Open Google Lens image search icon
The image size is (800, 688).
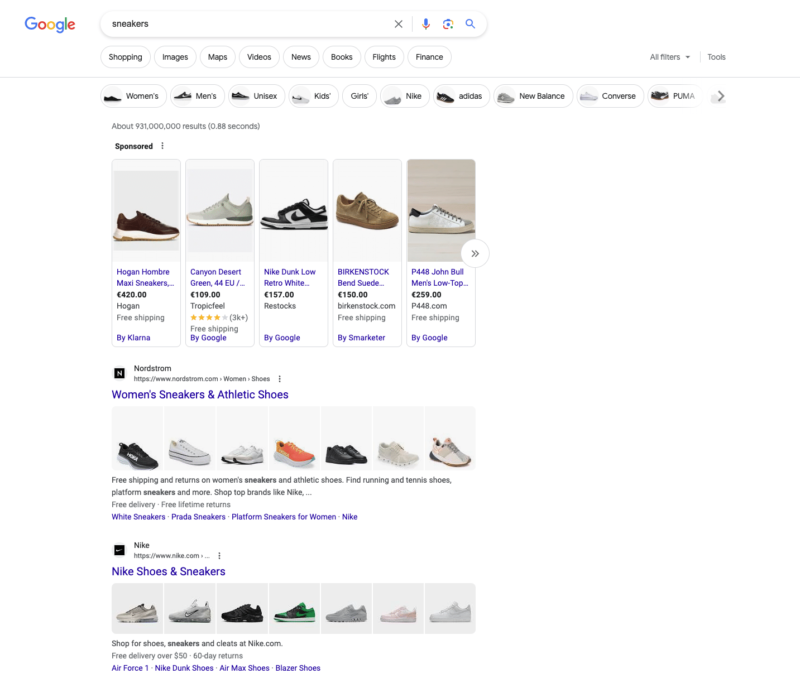click(448, 24)
